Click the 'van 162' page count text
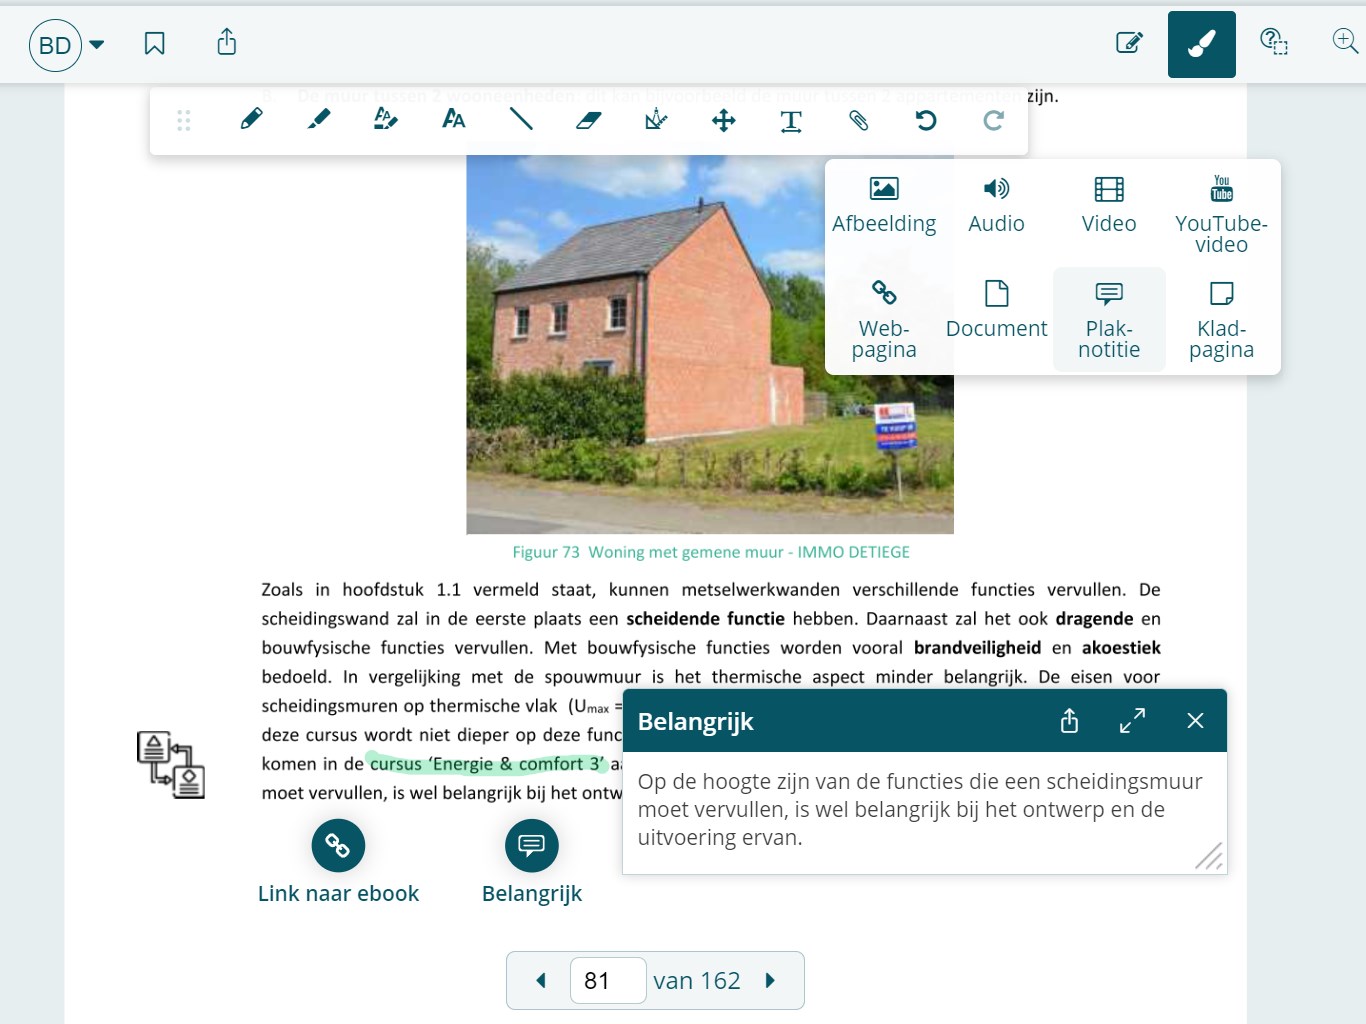The width and height of the screenshot is (1366, 1024). tap(697, 981)
